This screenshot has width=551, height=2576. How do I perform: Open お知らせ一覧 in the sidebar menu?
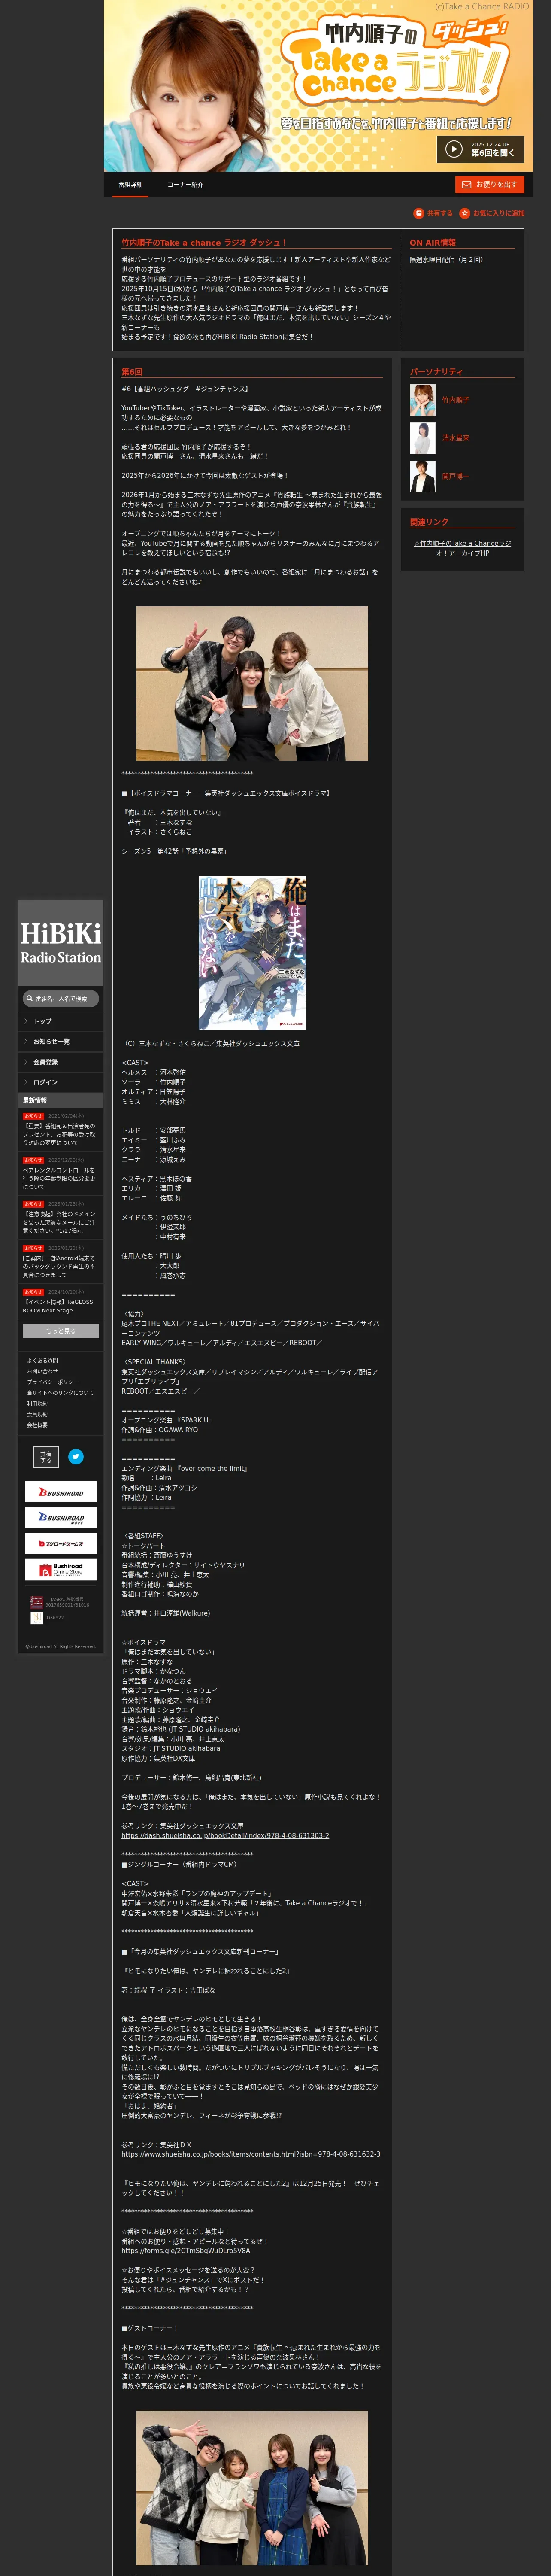point(61,1042)
